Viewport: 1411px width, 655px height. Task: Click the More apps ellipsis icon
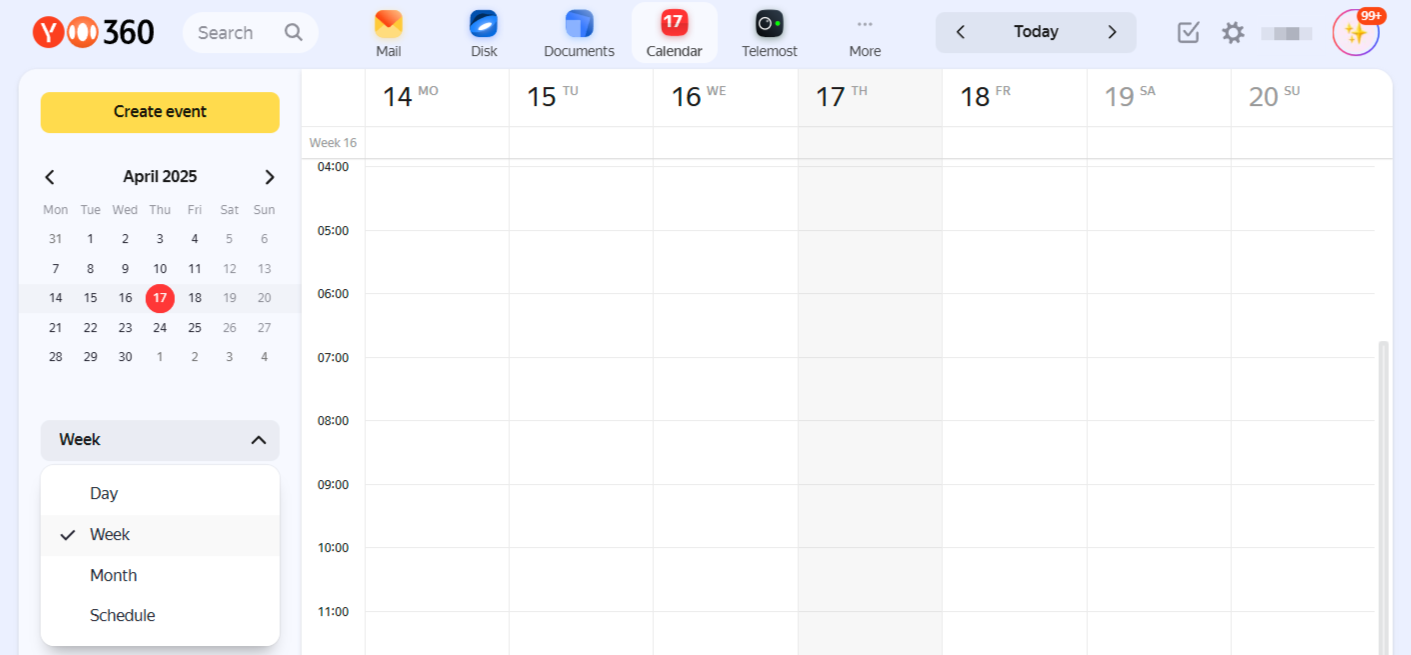(865, 24)
